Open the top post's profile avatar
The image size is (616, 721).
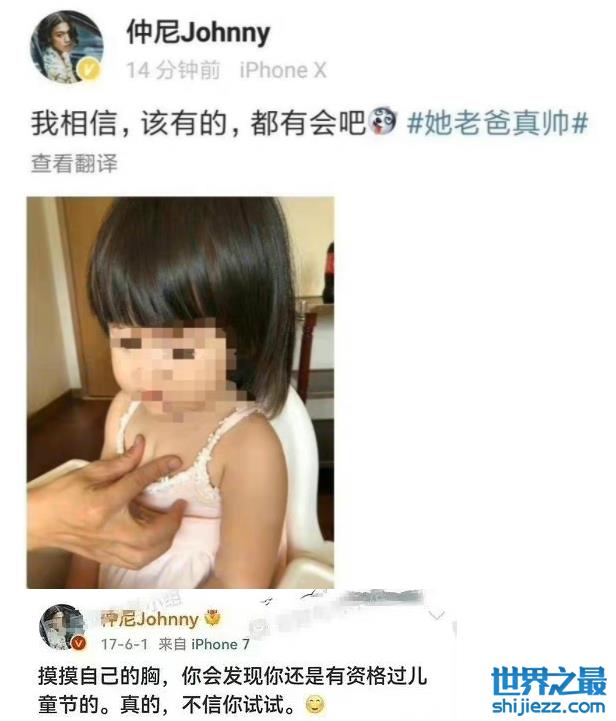pos(66,46)
